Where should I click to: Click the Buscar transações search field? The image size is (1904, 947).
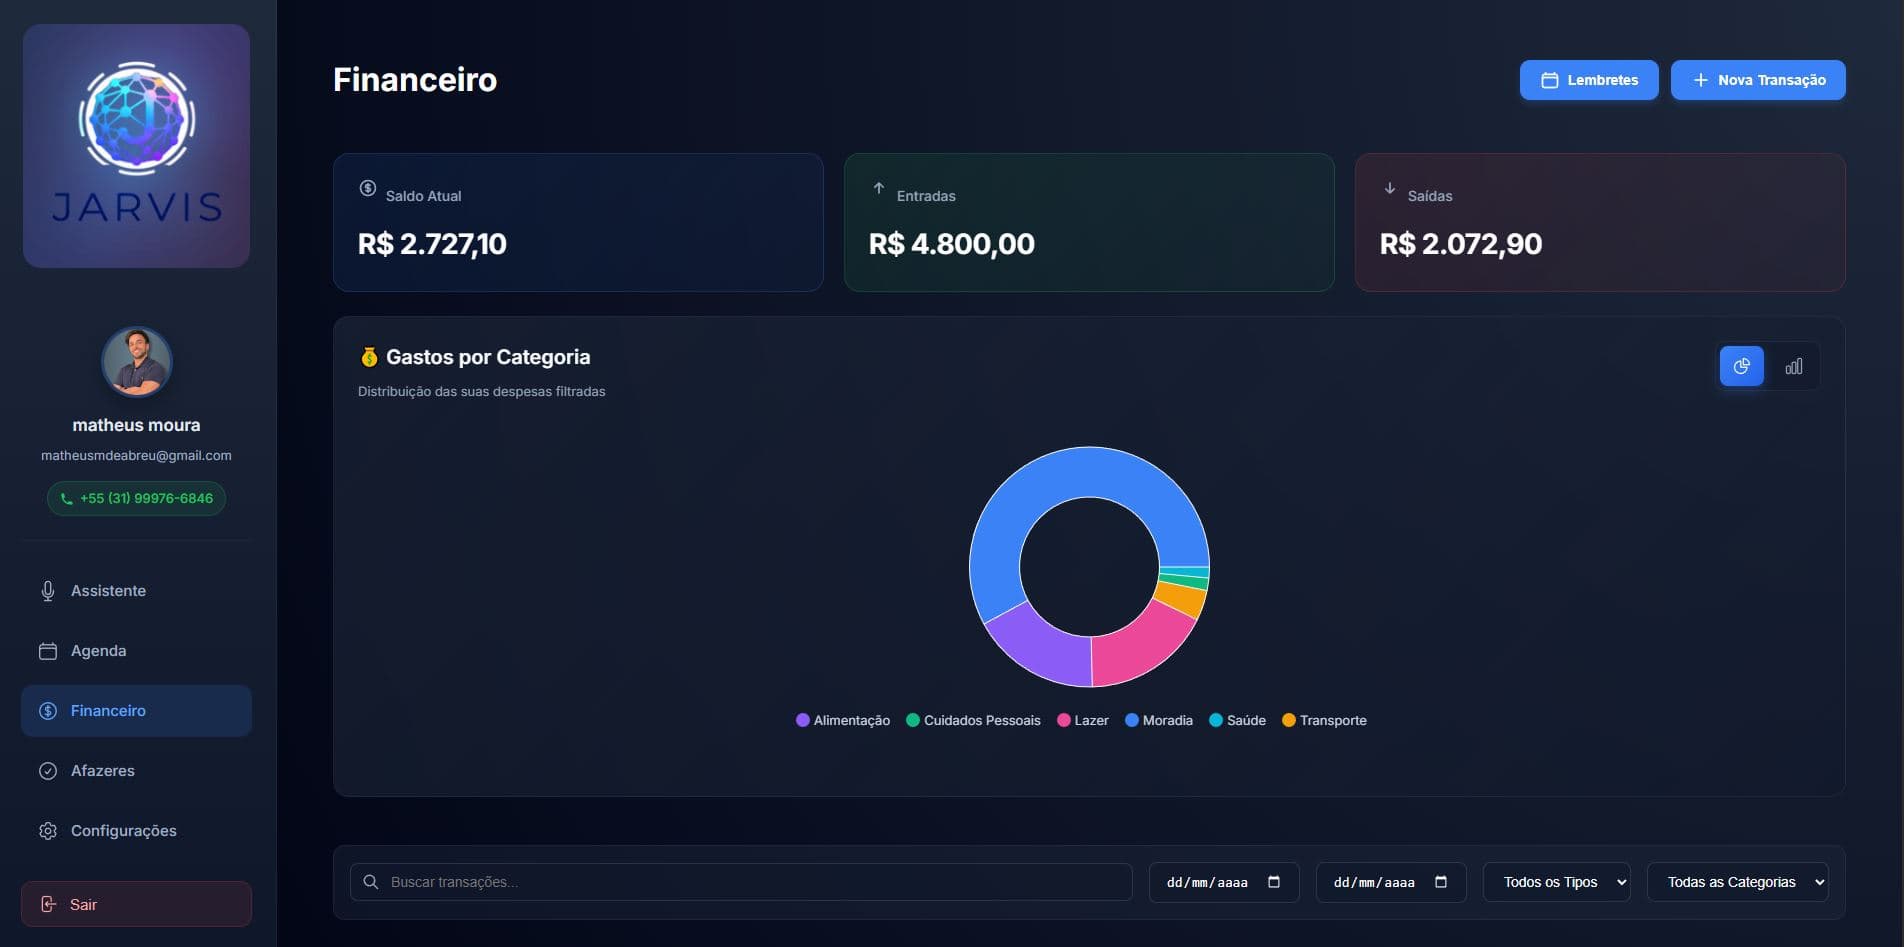point(742,882)
